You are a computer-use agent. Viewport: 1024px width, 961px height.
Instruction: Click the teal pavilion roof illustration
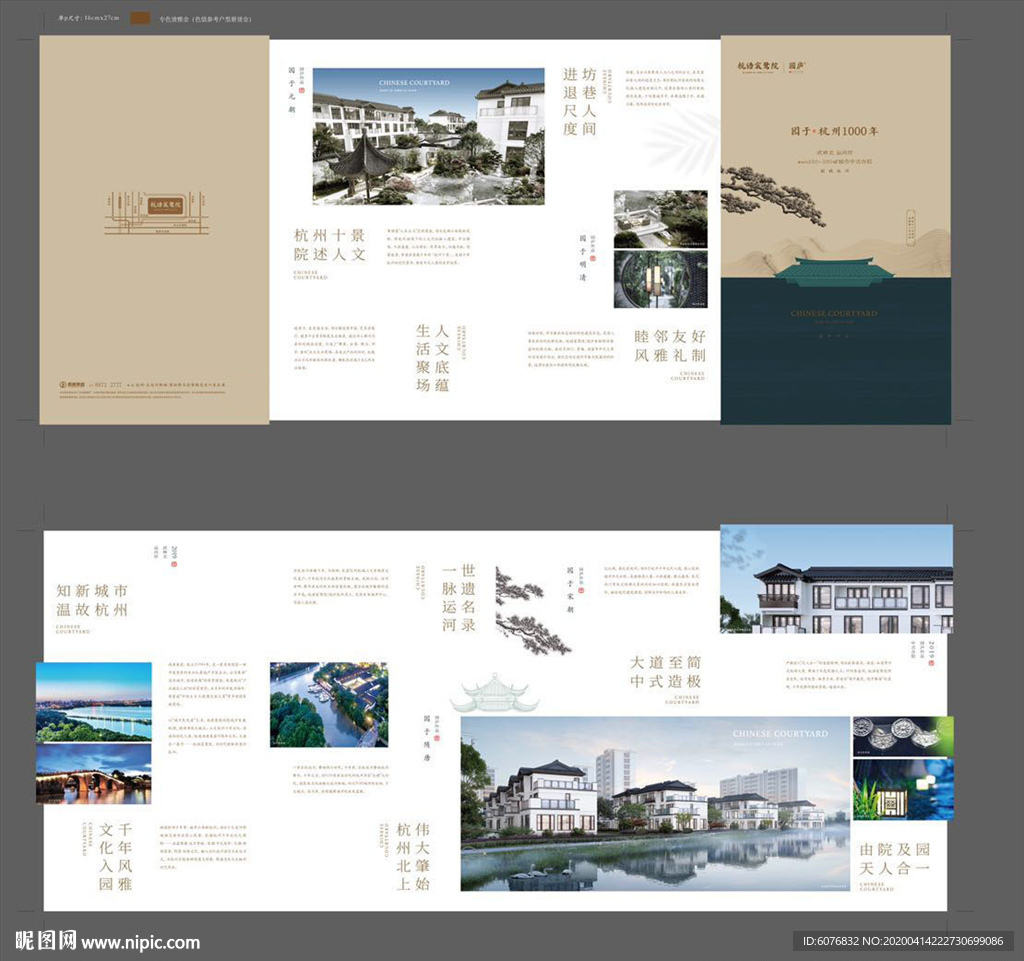click(834, 271)
